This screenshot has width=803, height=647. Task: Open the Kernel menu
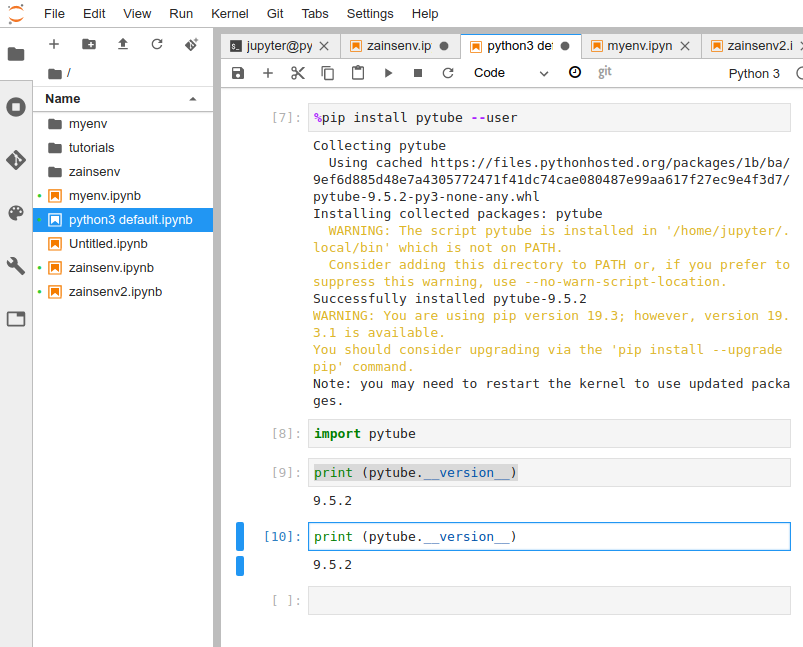(x=229, y=13)
